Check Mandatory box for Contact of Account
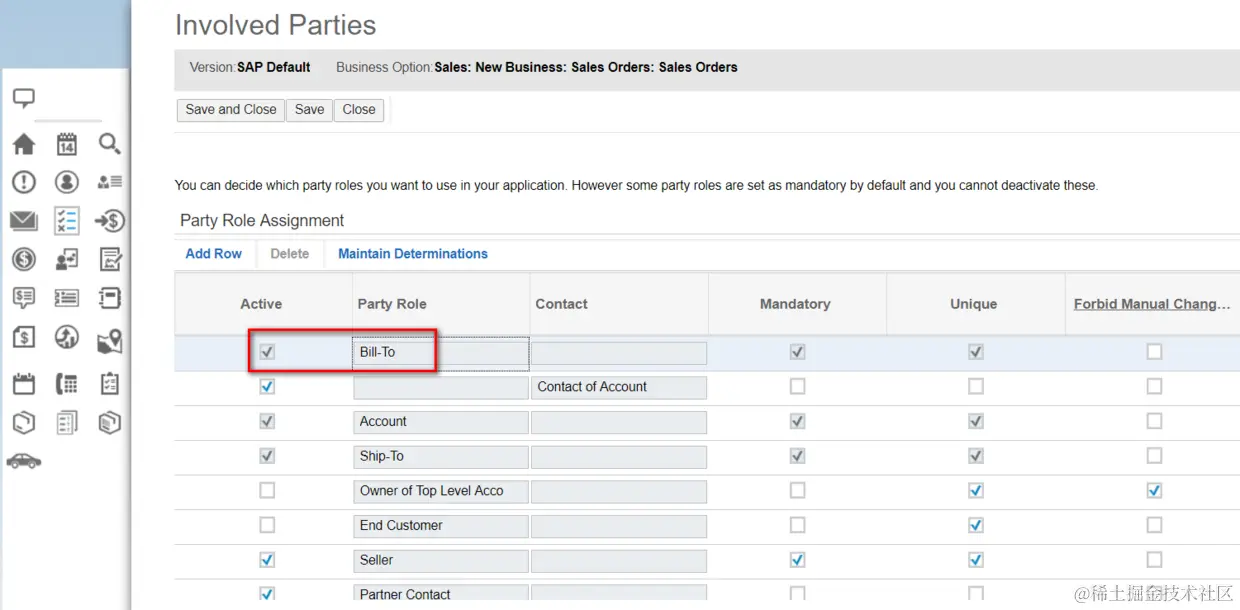1240x610 pixels. pyautogui.click(x=797, y=386)
